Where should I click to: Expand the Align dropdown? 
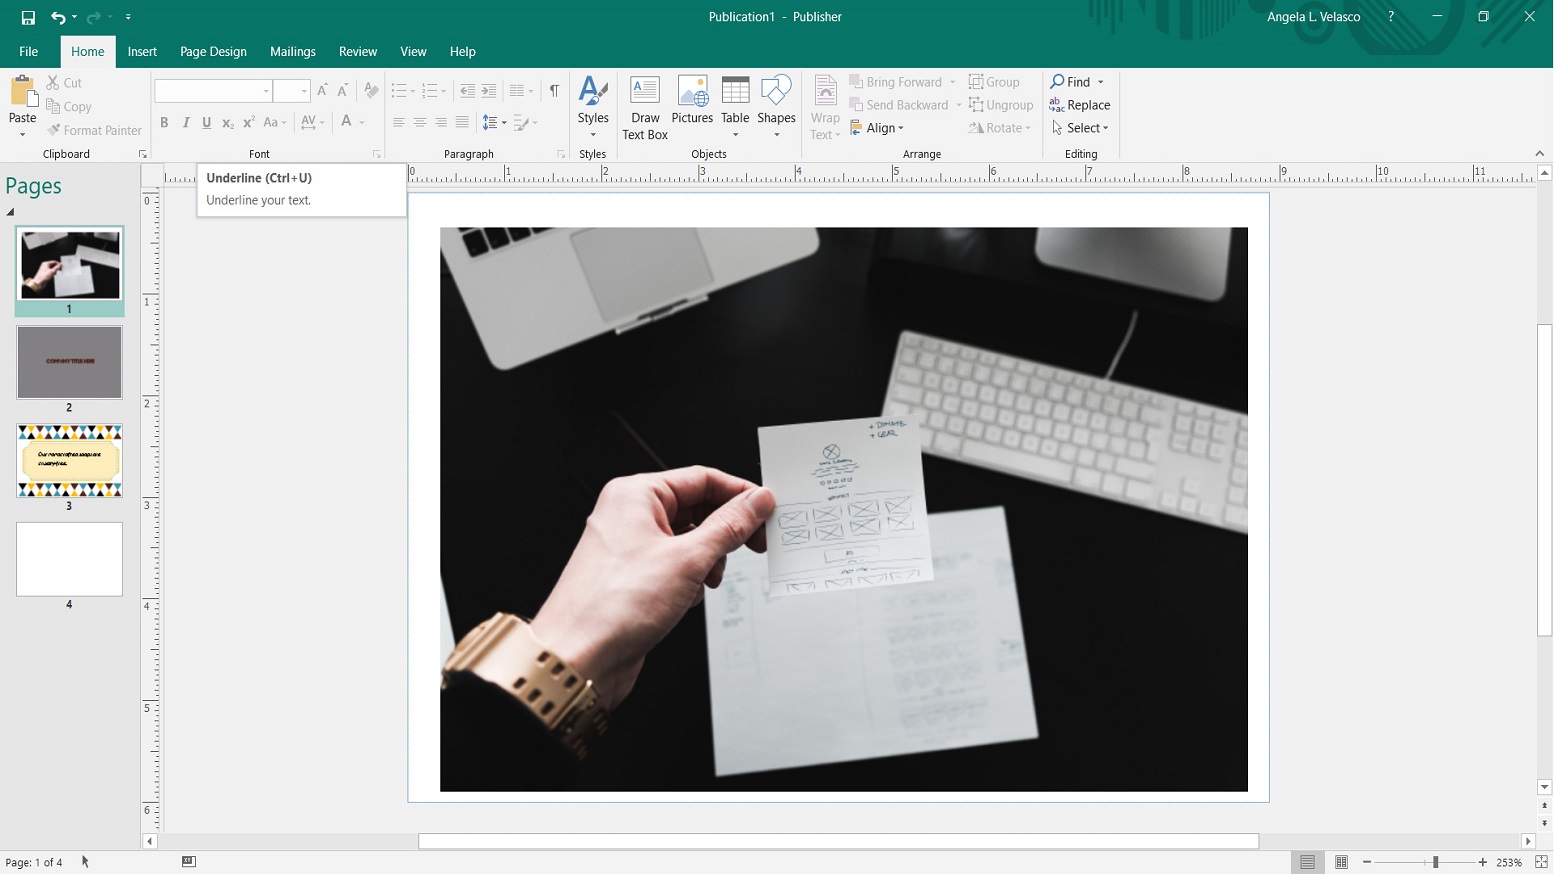878,128
